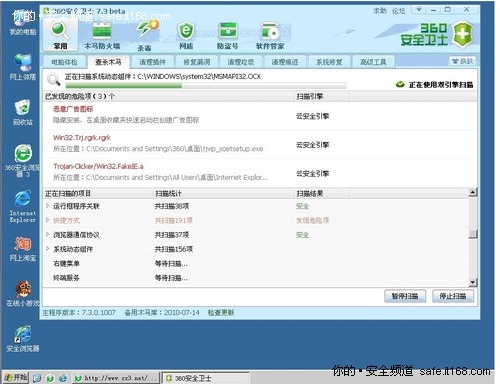Click the green cloud dual-engine icon
Image resolution: width=500 pixels, height=384 pixels.
[400, 85]
